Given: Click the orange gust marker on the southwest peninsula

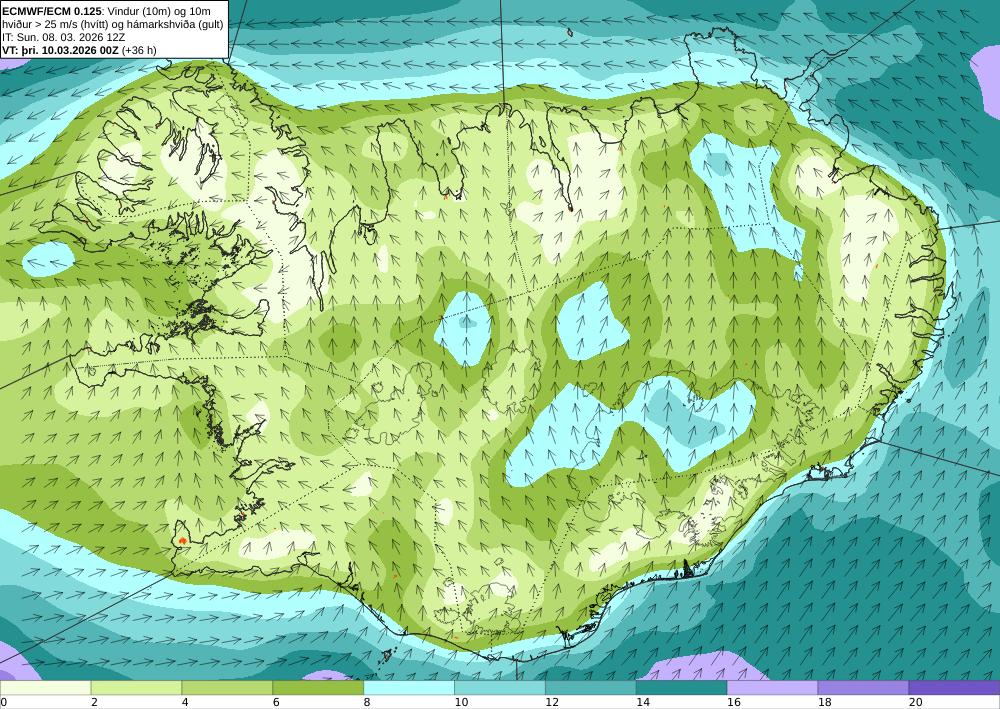Looking at the screenshot, I should point(183,541).
